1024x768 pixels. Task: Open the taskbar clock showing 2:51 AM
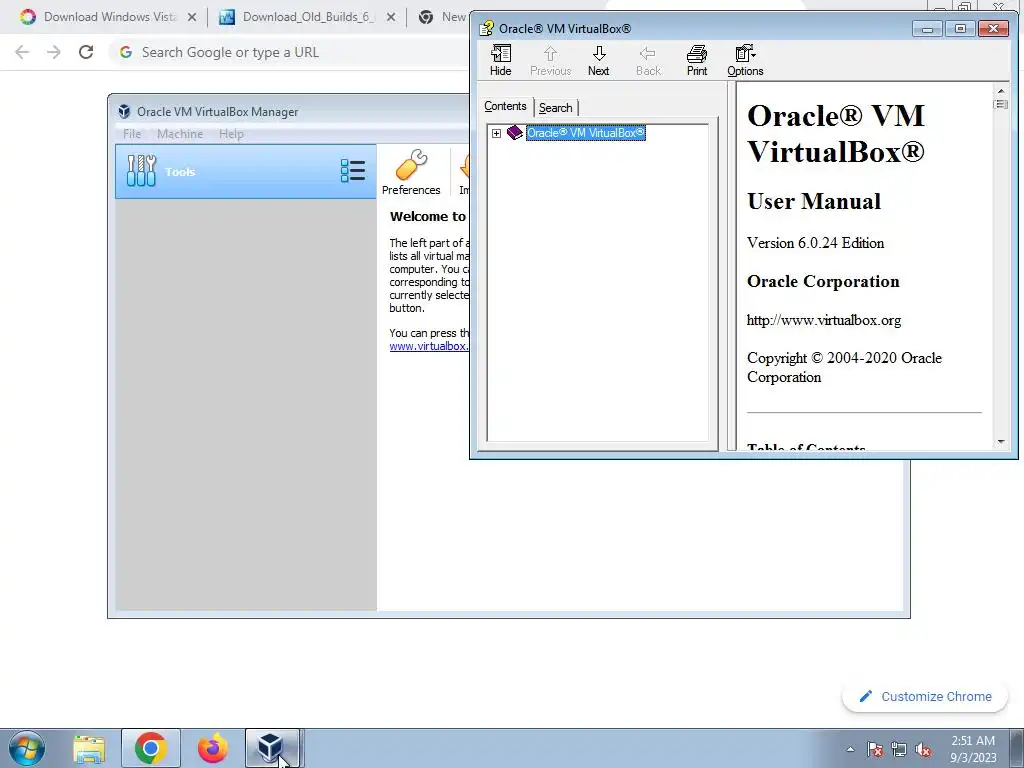973,749
